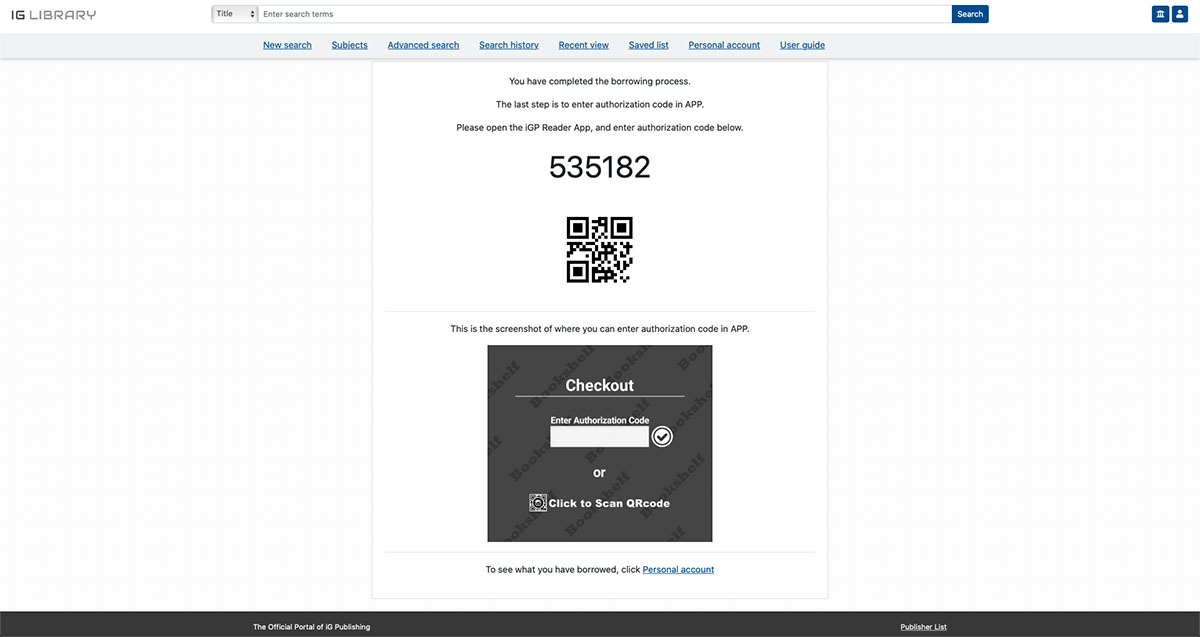Open the user profile icon button
This screenshot has width=1200, height=637.
[1179, 14]
